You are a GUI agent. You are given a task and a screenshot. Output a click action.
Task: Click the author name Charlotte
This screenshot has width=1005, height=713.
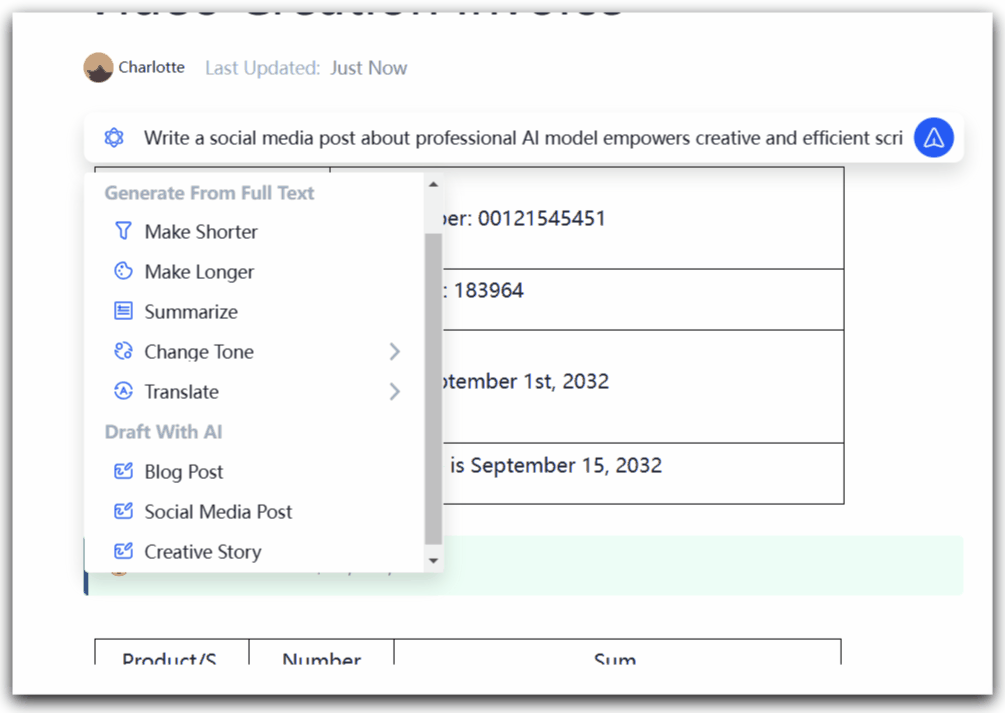(x=151, y=68)
